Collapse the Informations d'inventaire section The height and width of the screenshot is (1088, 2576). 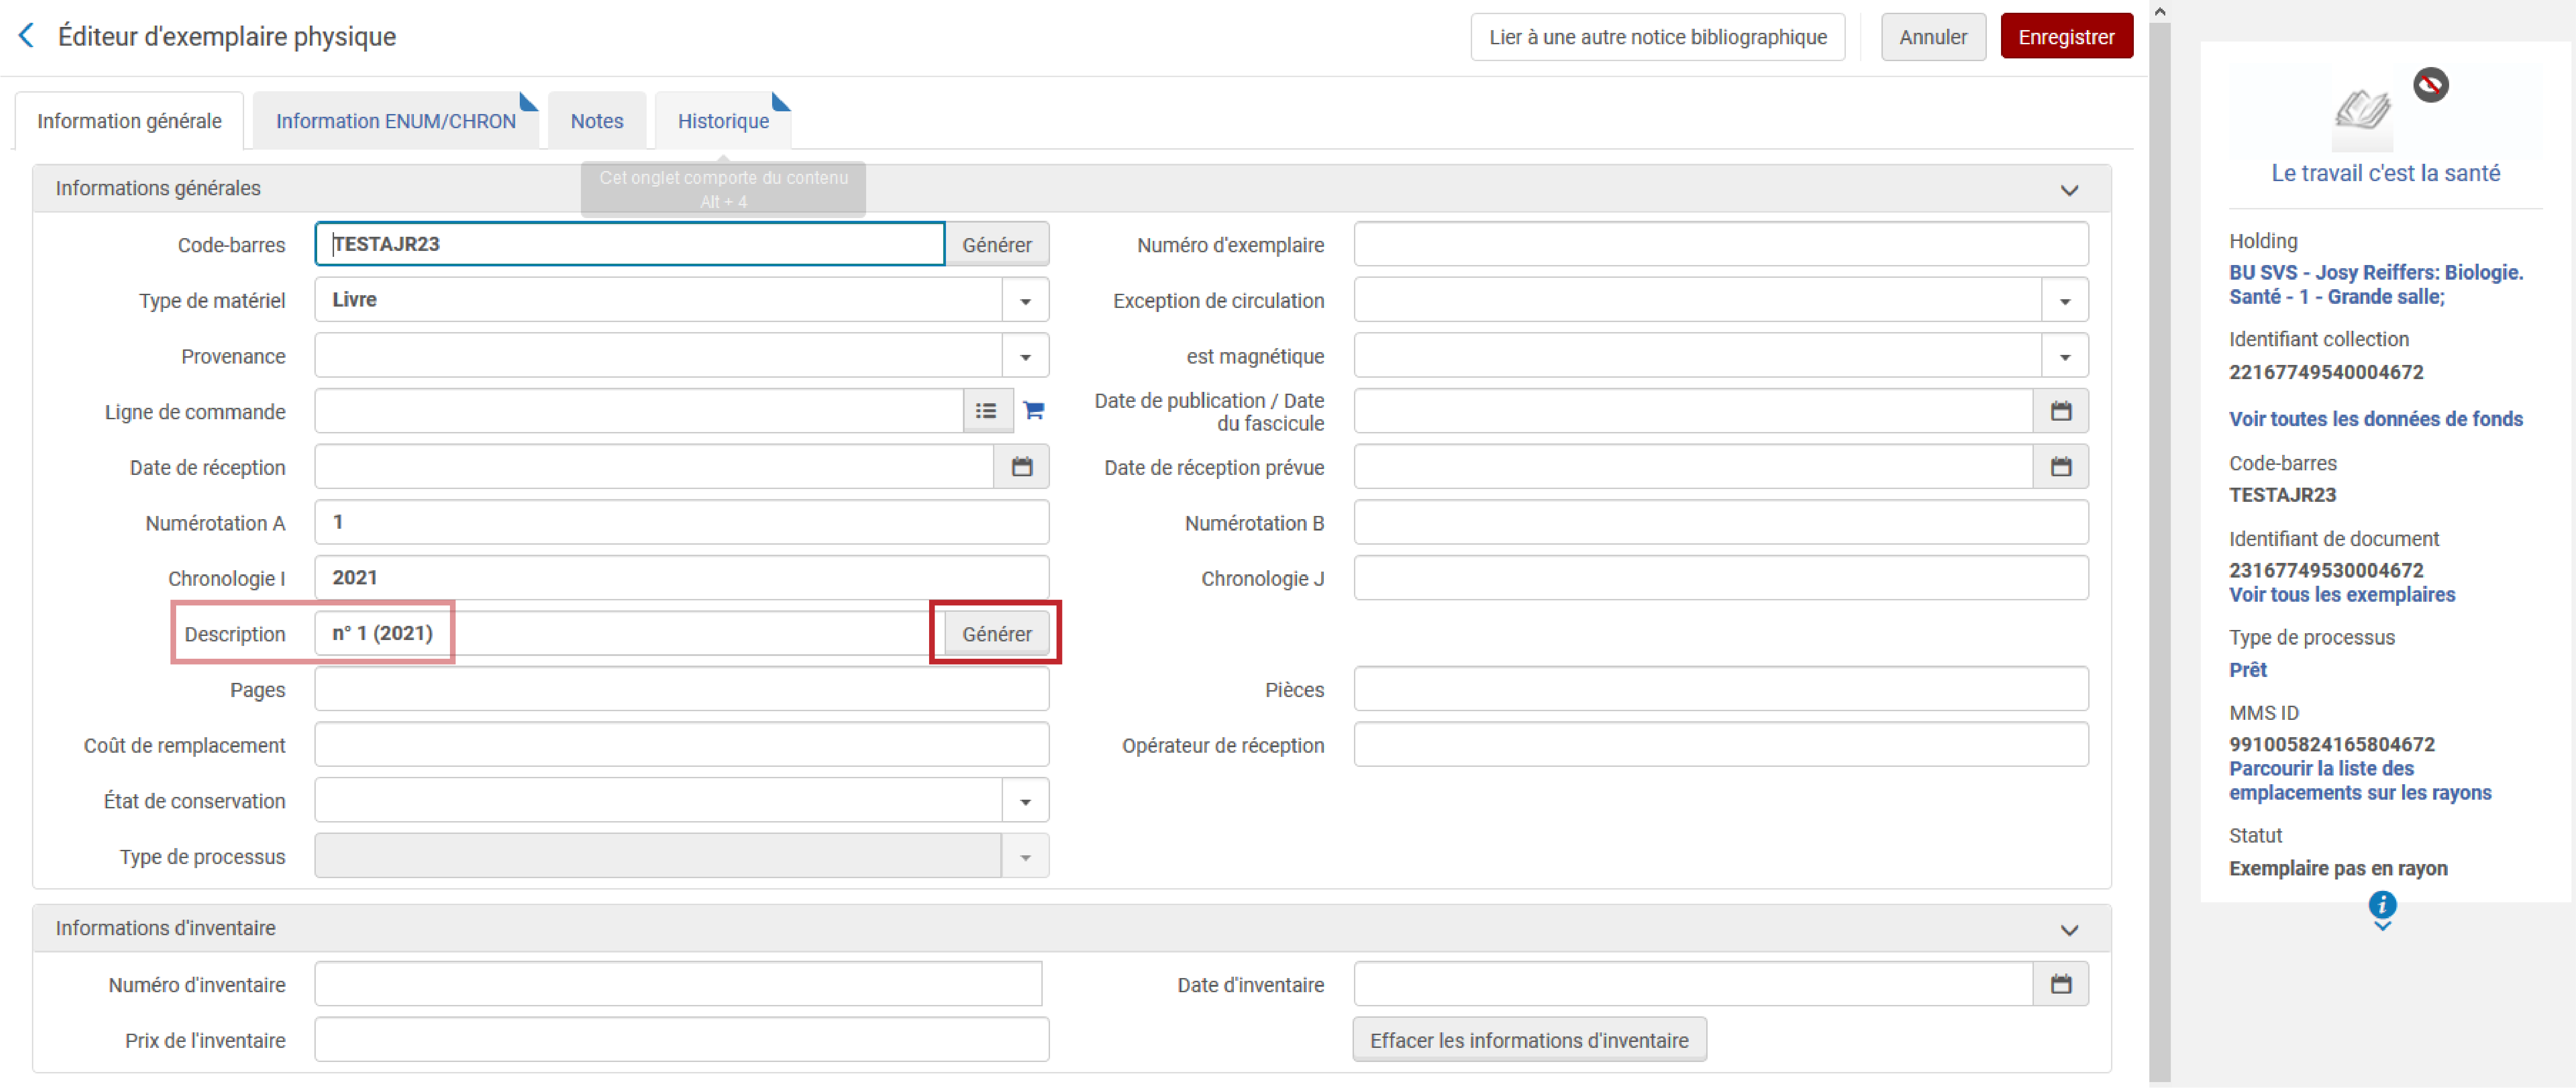2069,930
